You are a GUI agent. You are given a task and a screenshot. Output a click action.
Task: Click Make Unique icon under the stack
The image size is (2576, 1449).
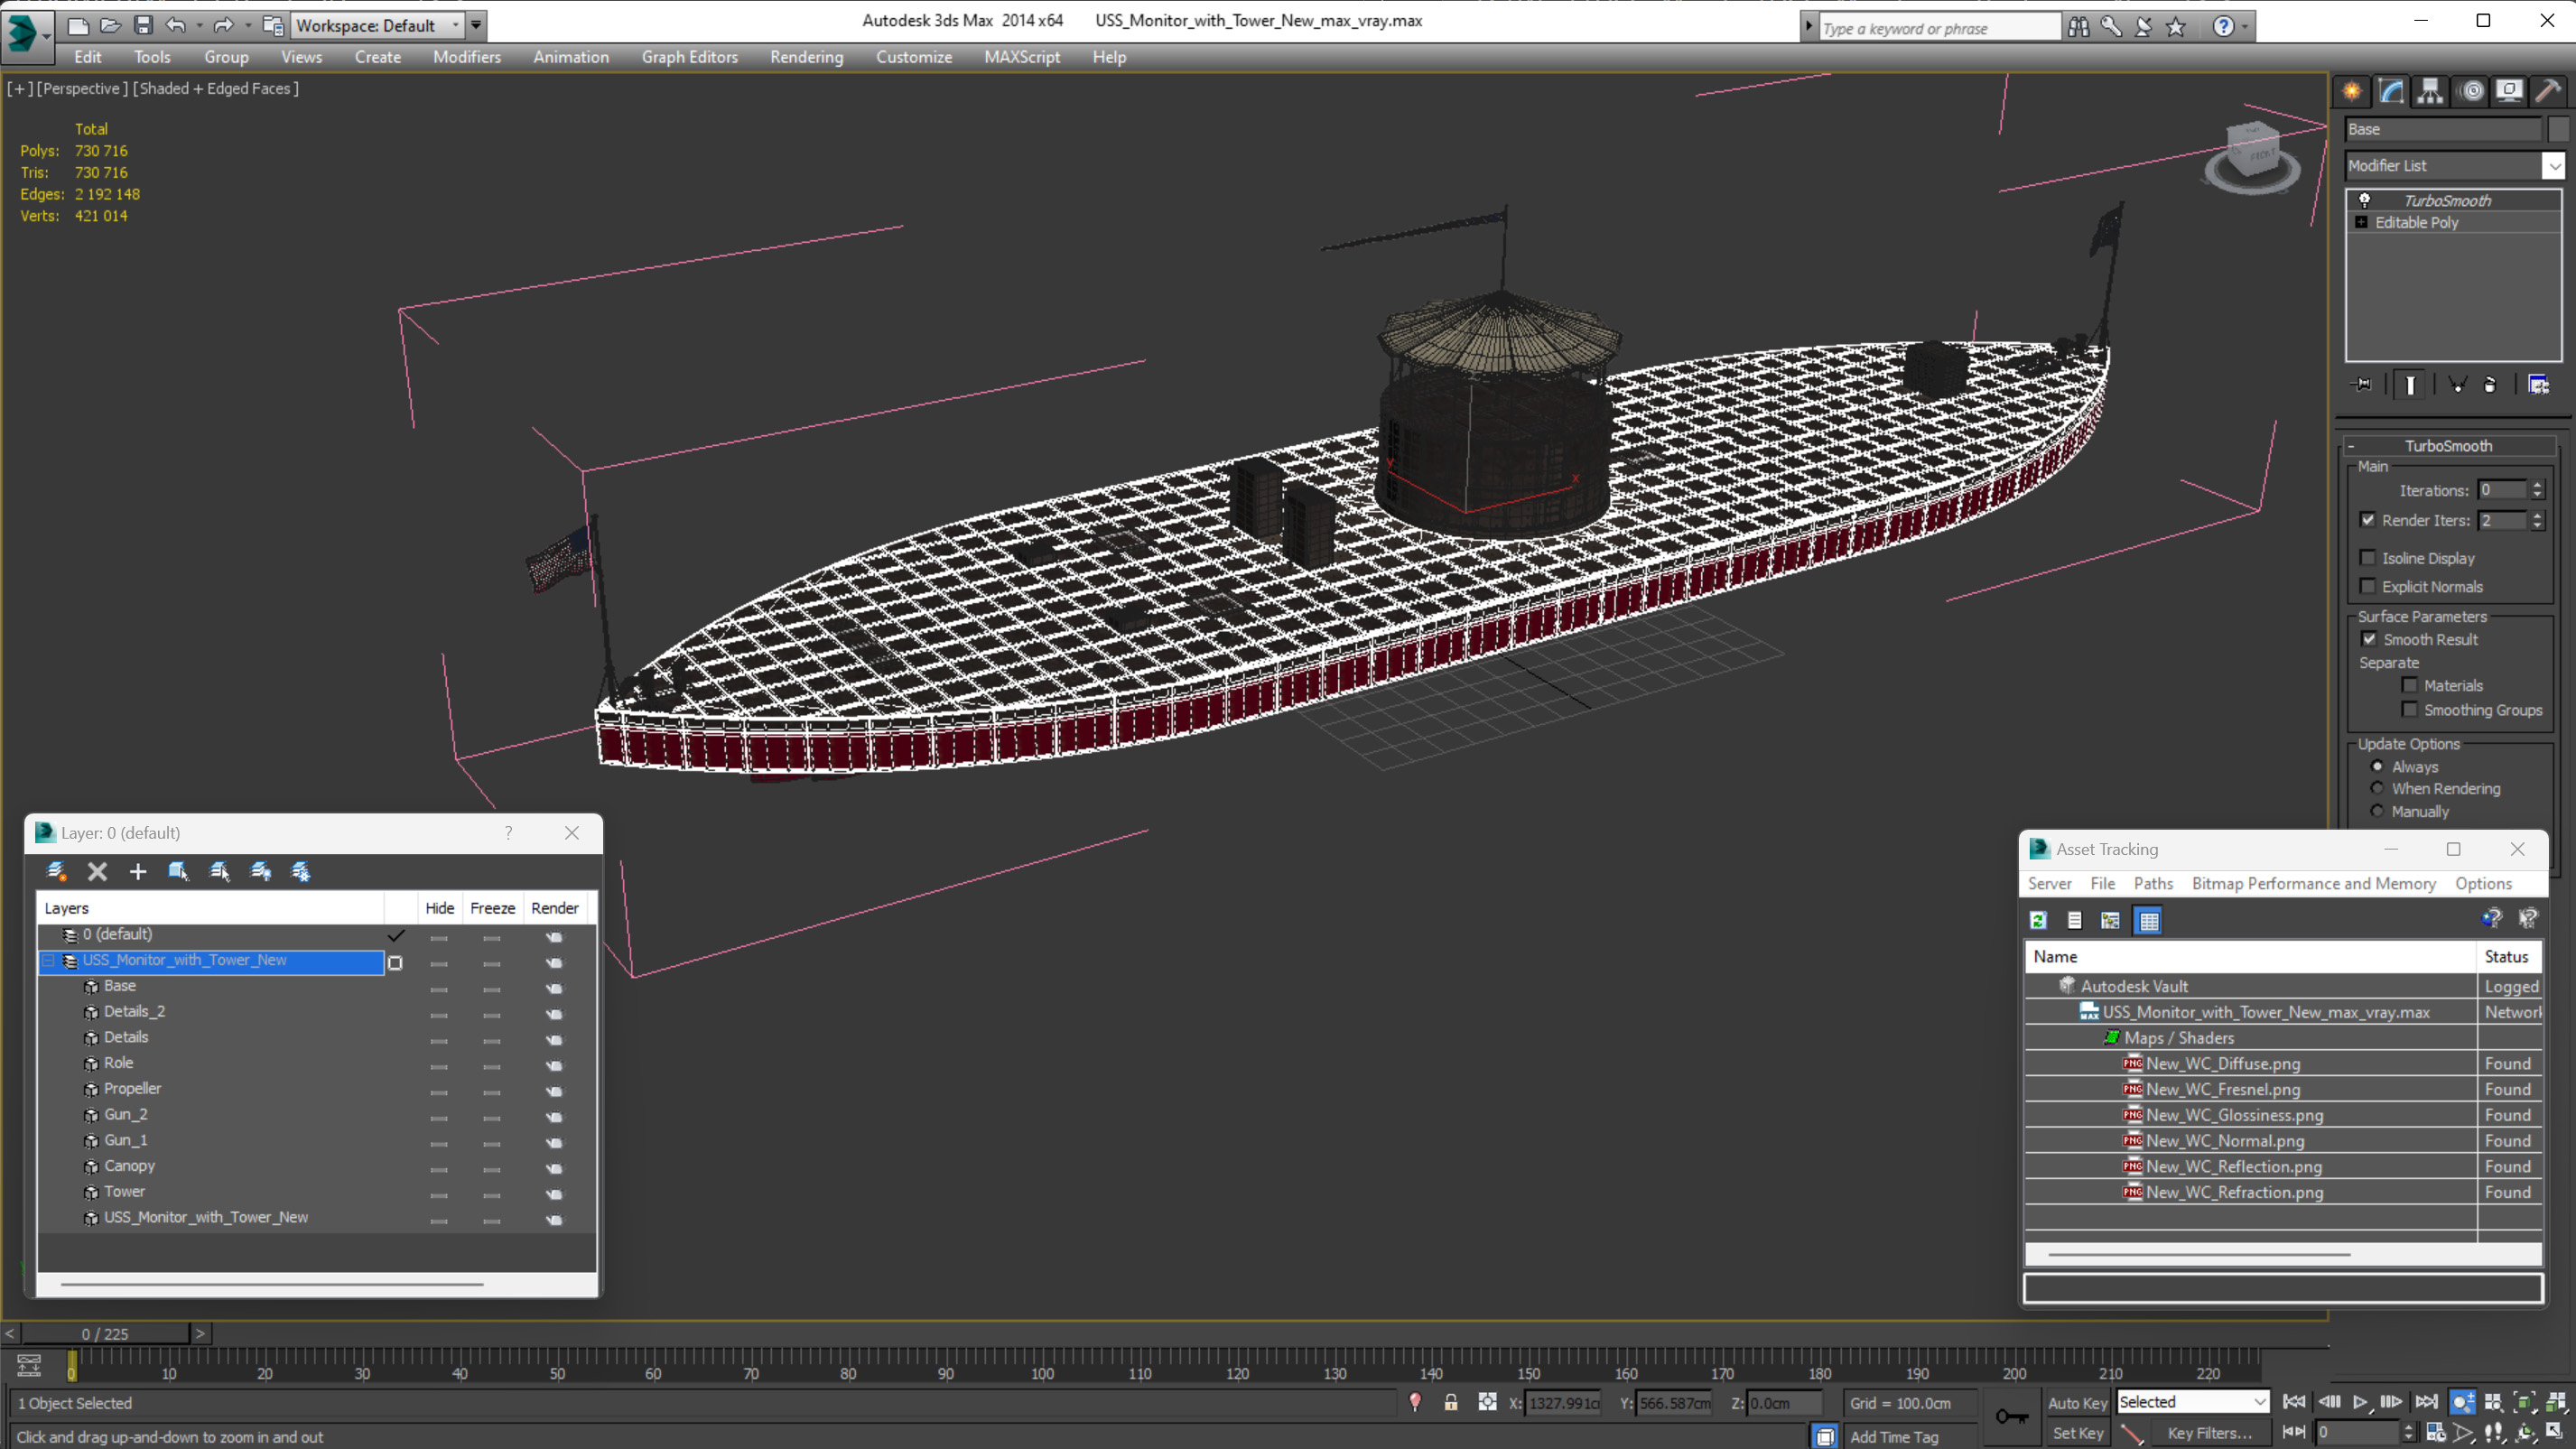click(2457, 384)
